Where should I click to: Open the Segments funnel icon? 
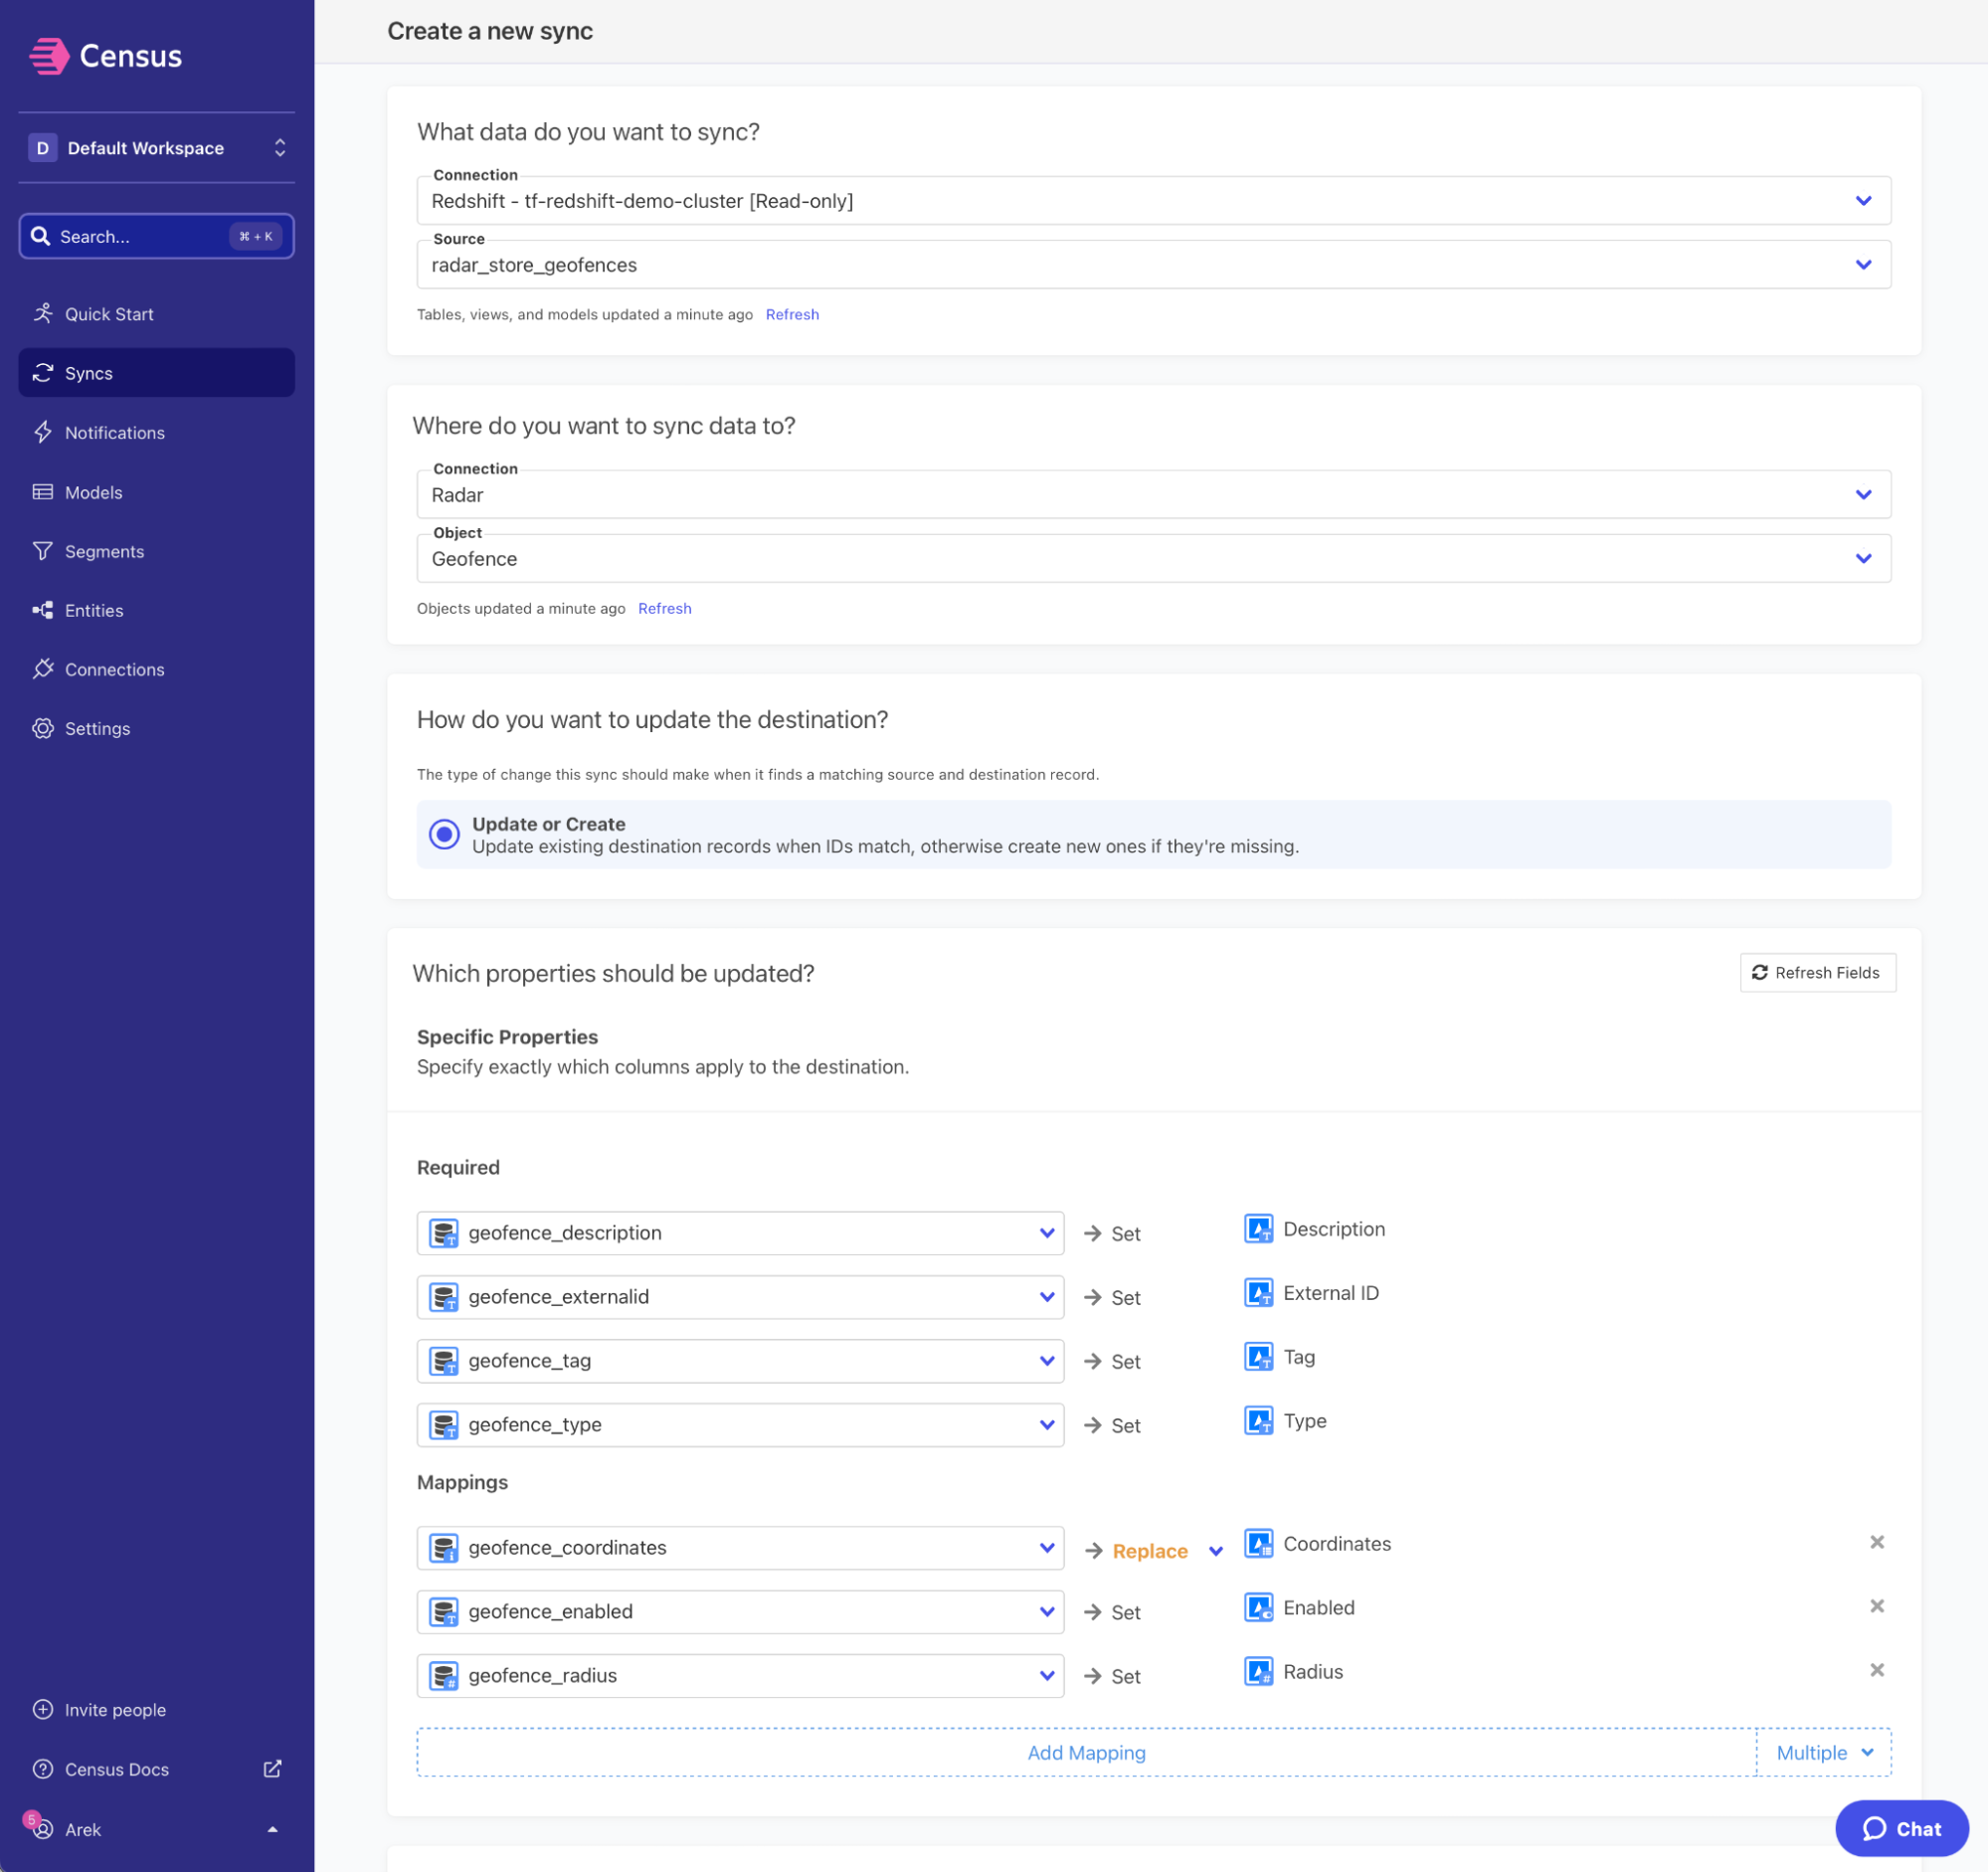[43, 551]
